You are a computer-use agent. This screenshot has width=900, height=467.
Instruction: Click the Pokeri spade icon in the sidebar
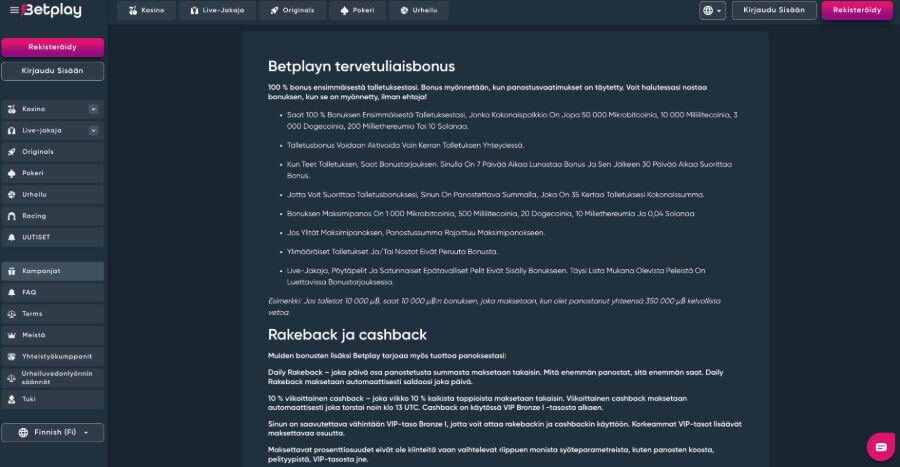click(x=11, y=173)
